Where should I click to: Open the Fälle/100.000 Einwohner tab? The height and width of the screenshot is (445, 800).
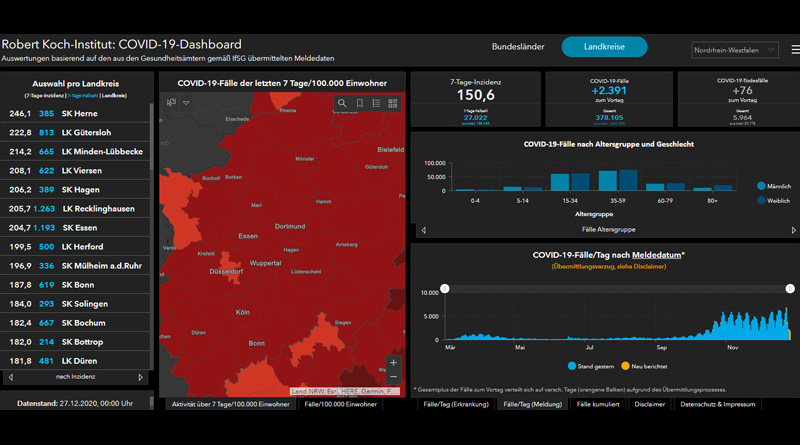click(x=340, y=404)
